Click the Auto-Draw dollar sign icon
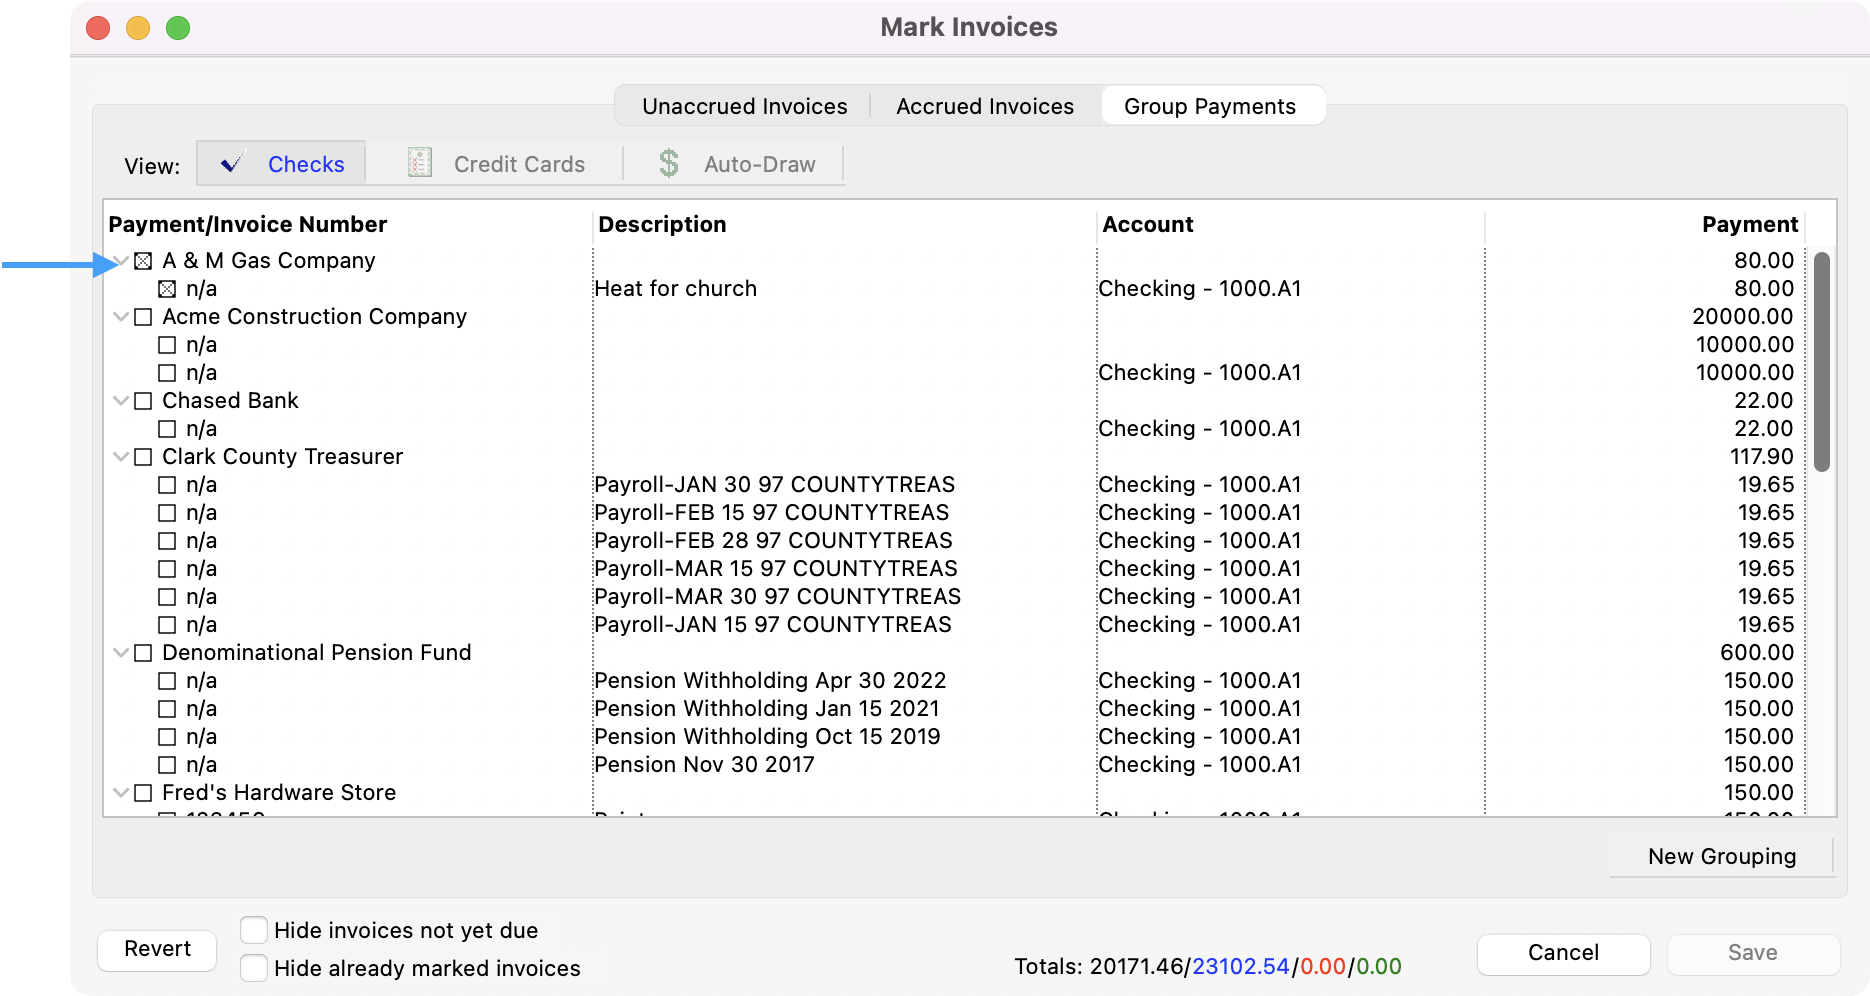 click(x=668, y=163)
